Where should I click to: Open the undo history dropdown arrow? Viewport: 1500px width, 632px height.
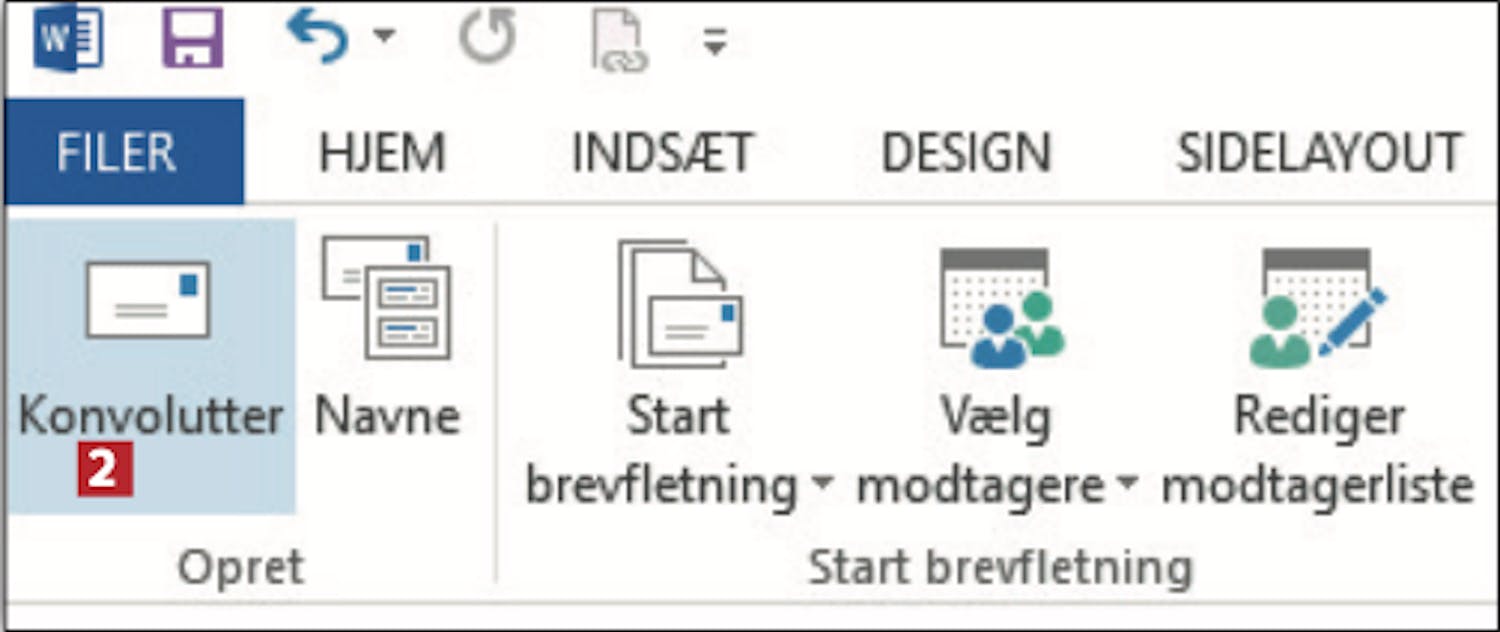pos(384,37)
